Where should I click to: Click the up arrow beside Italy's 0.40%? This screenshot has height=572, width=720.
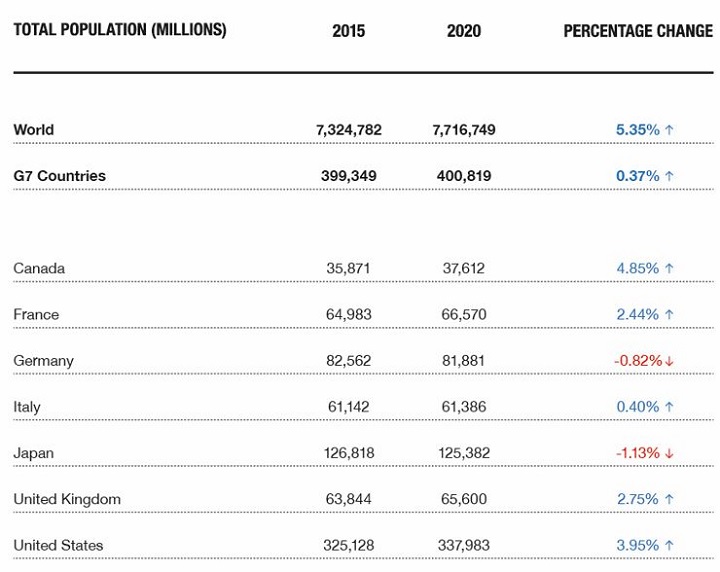(x=669, y=407)
